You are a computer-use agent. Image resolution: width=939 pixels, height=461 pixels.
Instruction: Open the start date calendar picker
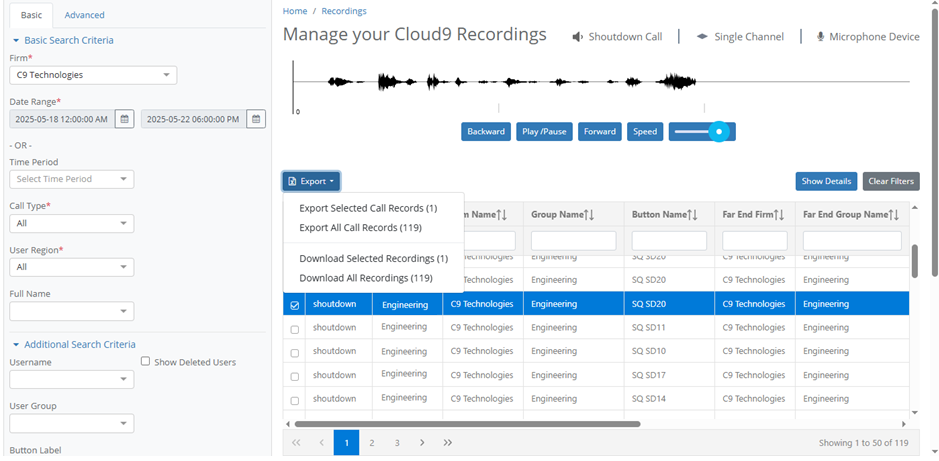point(125,119)
